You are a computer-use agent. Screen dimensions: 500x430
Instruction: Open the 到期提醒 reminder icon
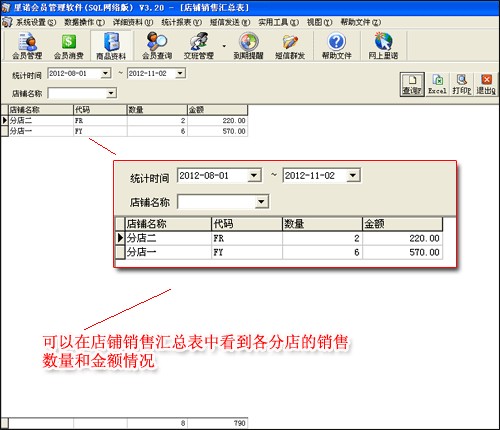[248, 46]
